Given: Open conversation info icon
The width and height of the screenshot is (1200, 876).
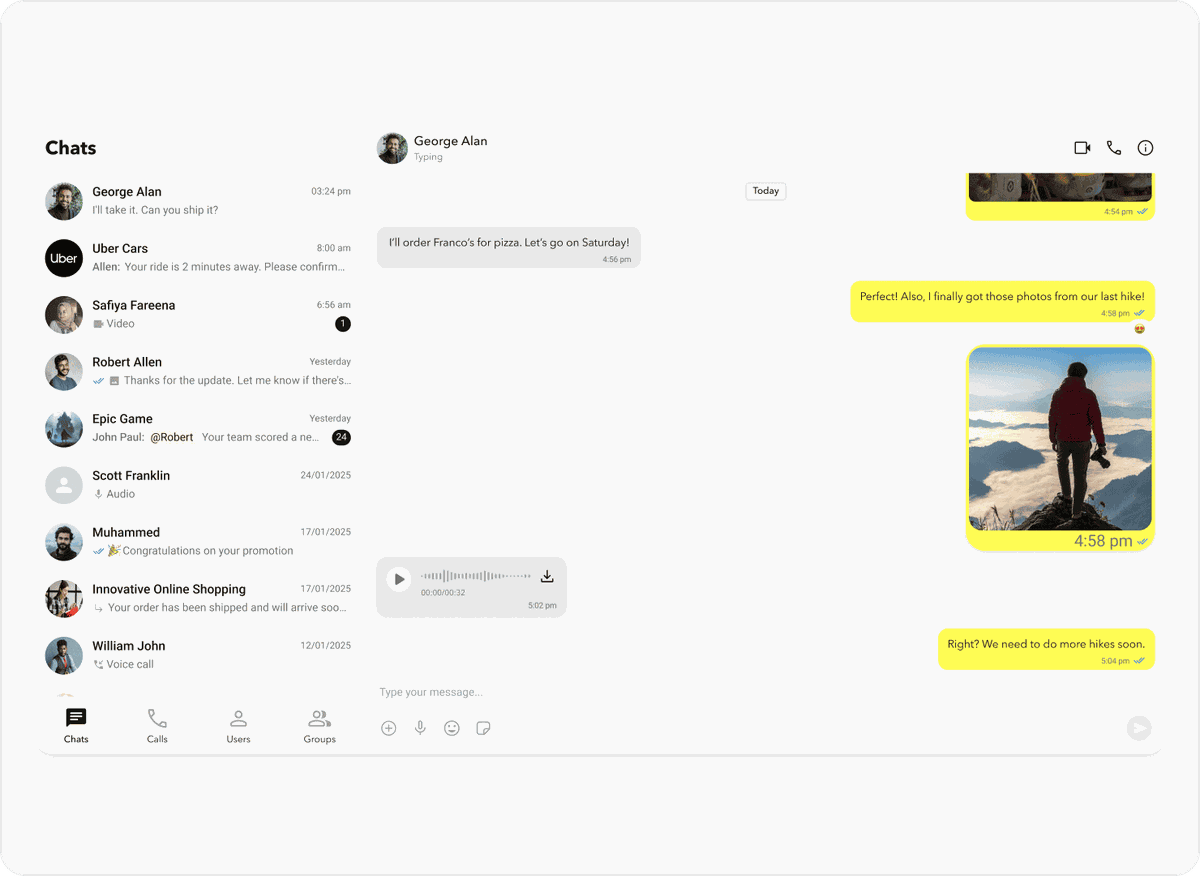Looking at the screenshot, I should pos(1146,148).
